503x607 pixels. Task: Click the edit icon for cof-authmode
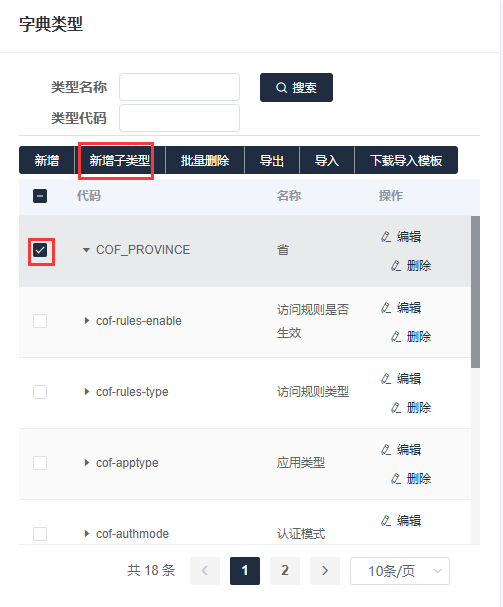point(386,521)
